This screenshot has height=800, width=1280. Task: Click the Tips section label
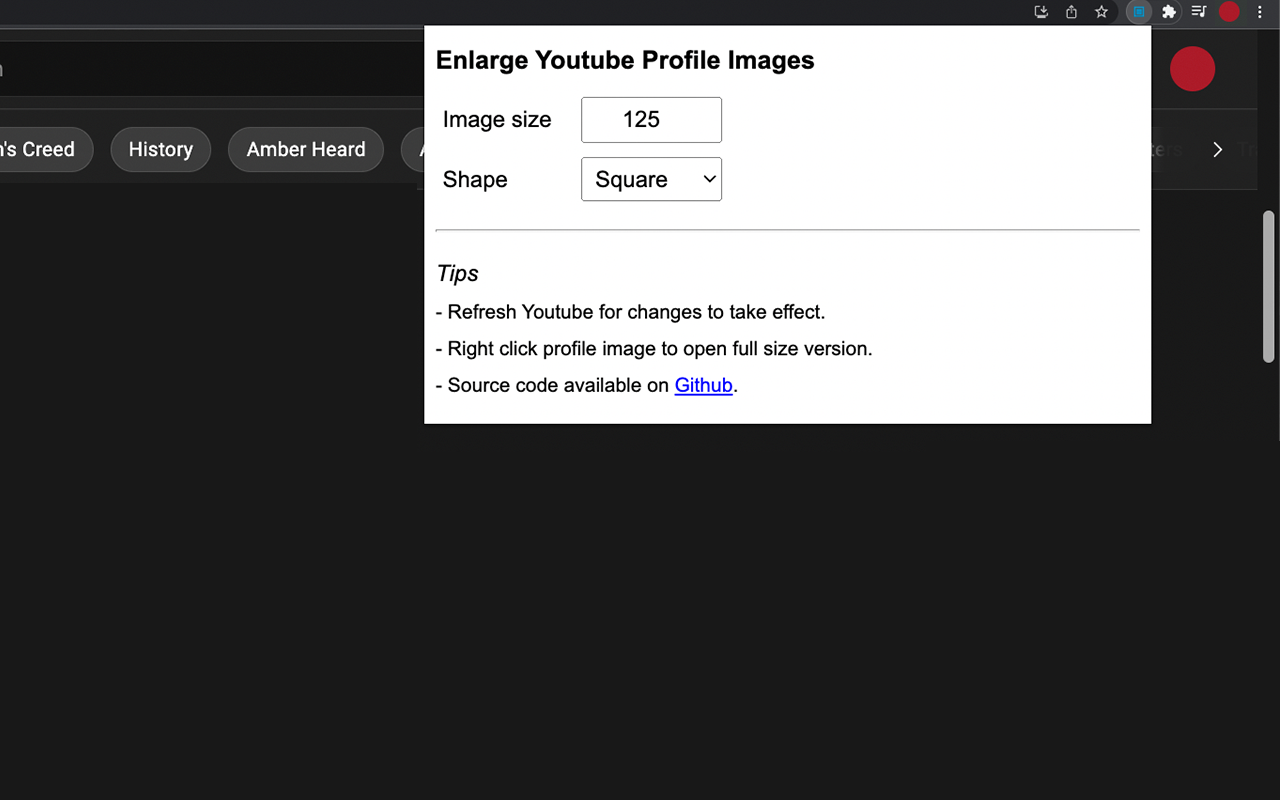[x=457, y=273]
